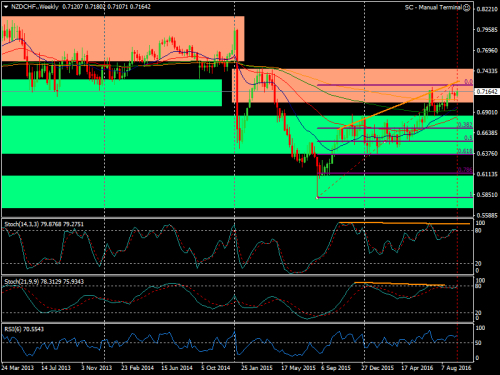The width and height of the screenshot is (500, 375).
Task: Select the top-left salmon resistance zone rectangle
Action: pyautogui.click(x=123, y=39)
